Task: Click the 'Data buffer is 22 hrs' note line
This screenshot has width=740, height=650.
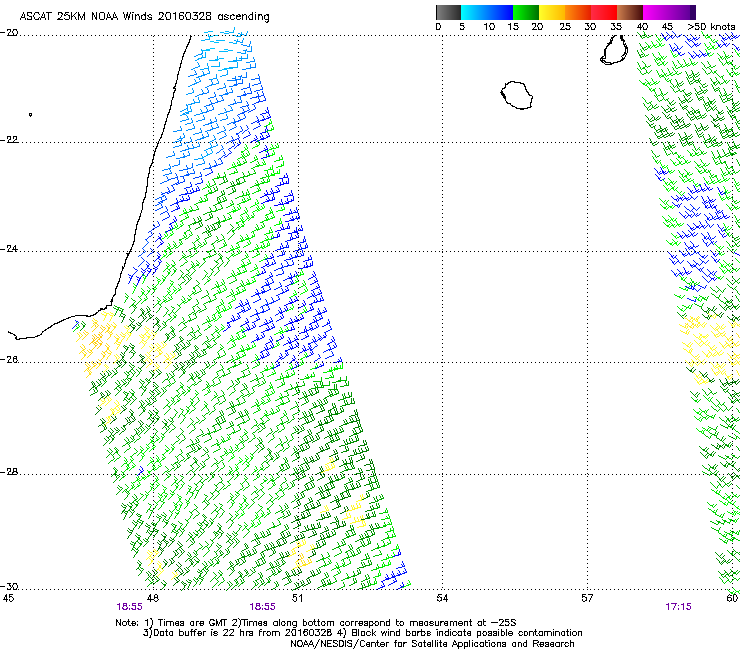Action: click(362, 633)
